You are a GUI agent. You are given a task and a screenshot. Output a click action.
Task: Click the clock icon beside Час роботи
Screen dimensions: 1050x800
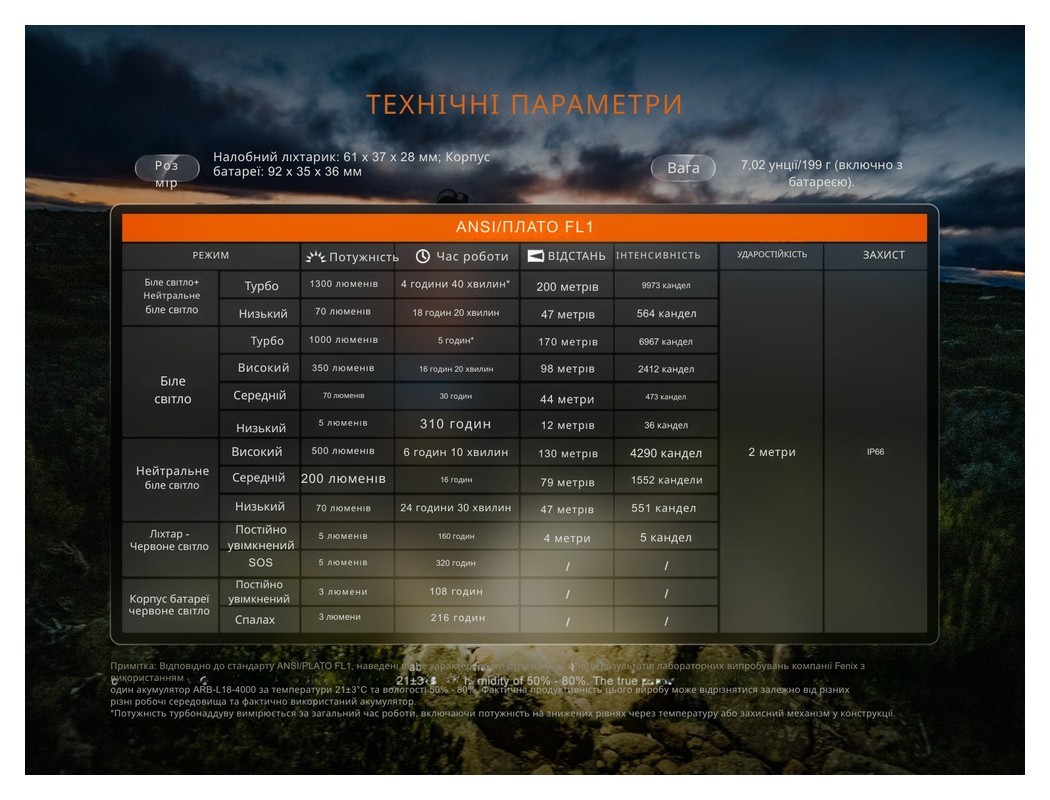pos(423,256)
